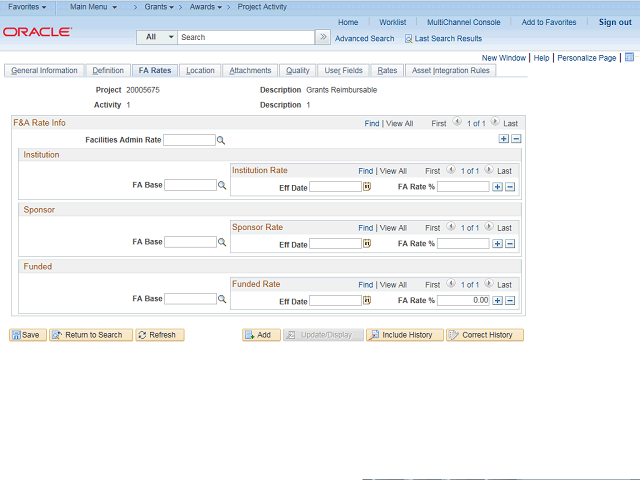Switch to the User Fields tab
This screenshot has width=640, height=480.
[343, 71]
